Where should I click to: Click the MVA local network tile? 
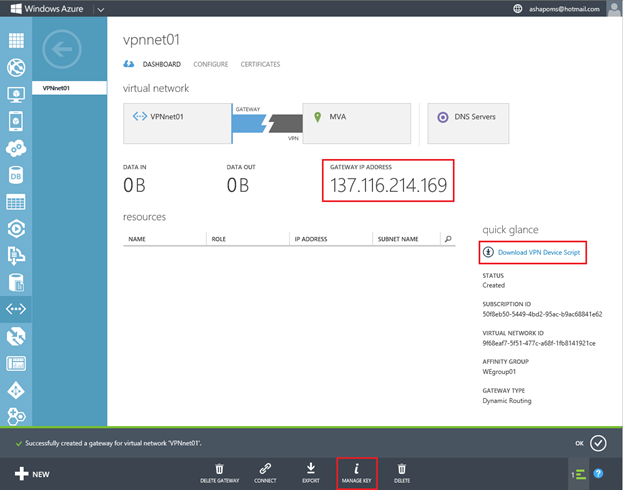(x=356, y=124)
